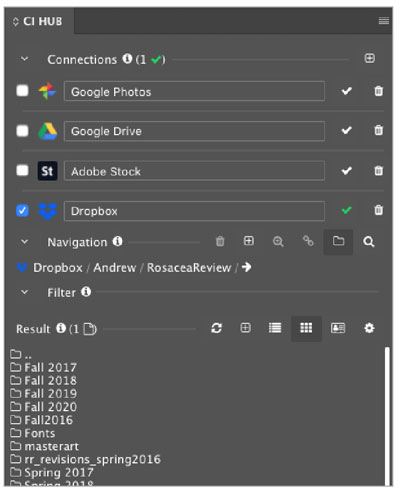Screen dimensions: 400x492
Task: Collapse the Filter section
Action: click(x=24, y=292)
